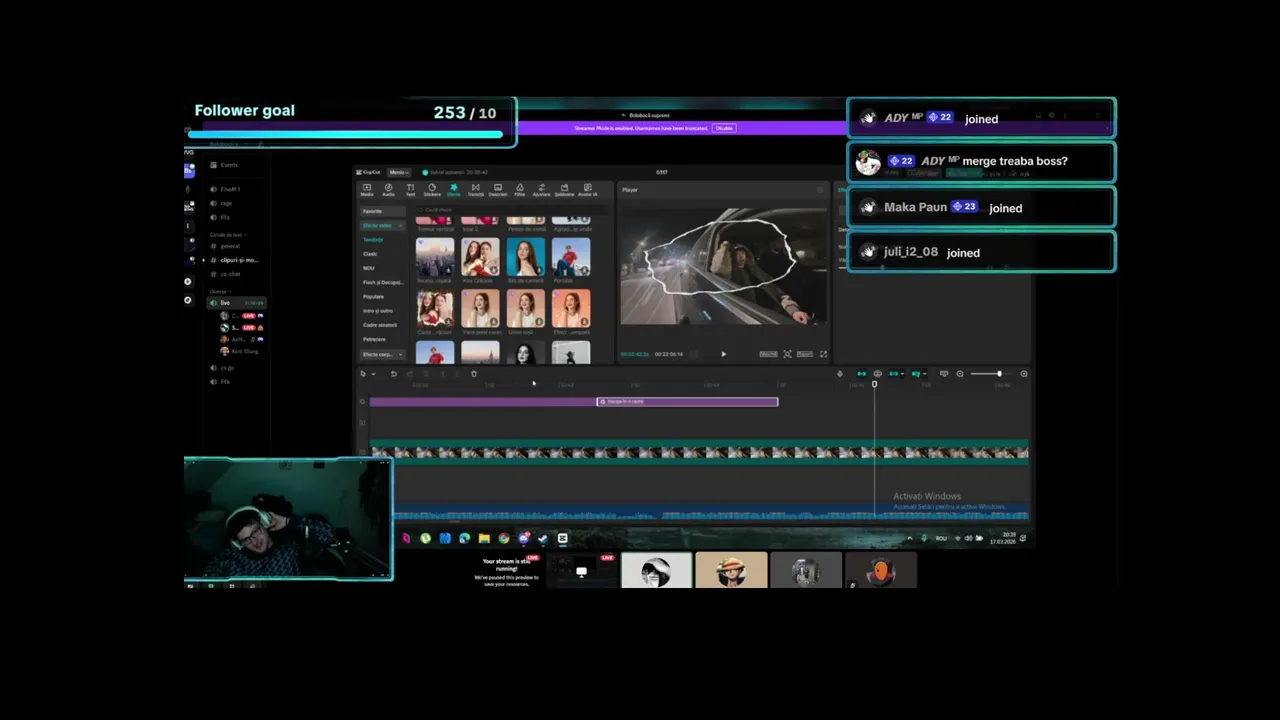Click the zoom-out icon beside timeline zoom slider
1280x720 pixels.
click(960, 374)
